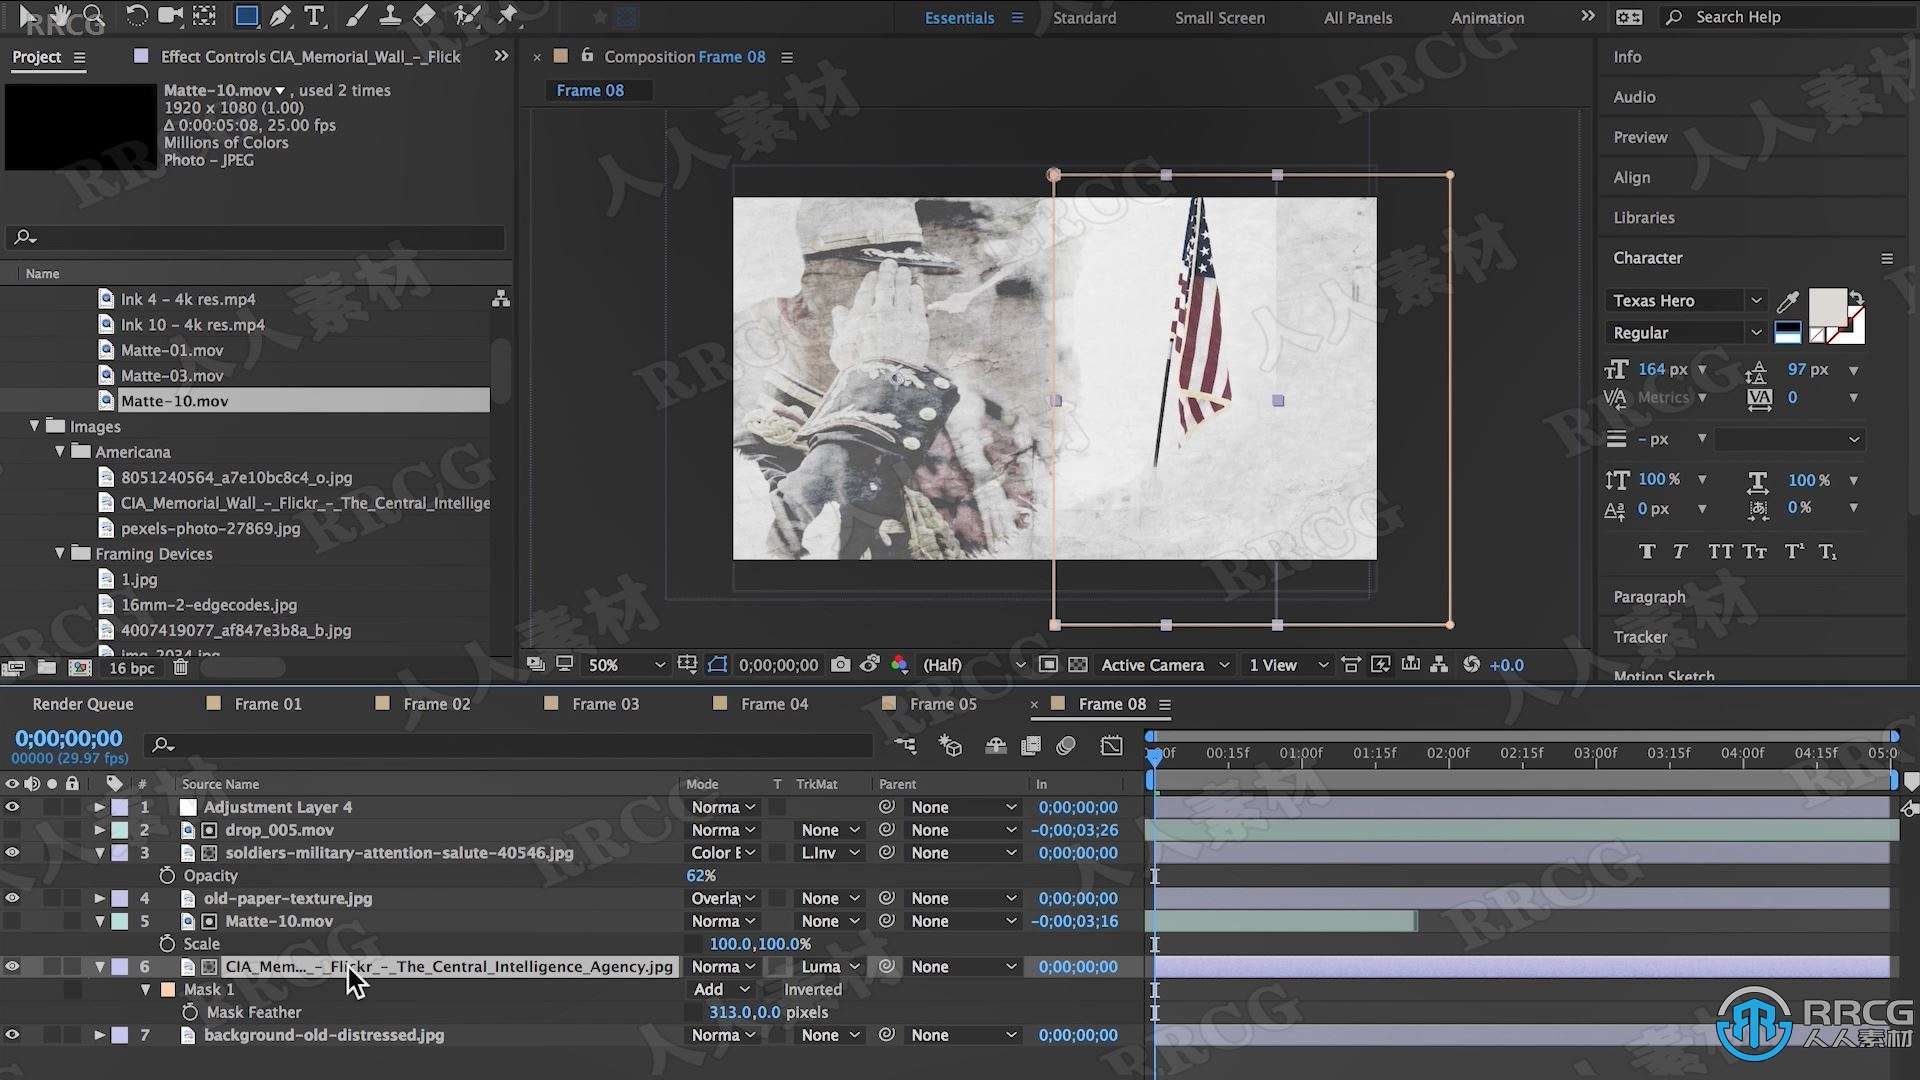Click the Show Channel color icon
Screen dimensions: 1920x1080
pyautogui.click(x=899, y=665)
